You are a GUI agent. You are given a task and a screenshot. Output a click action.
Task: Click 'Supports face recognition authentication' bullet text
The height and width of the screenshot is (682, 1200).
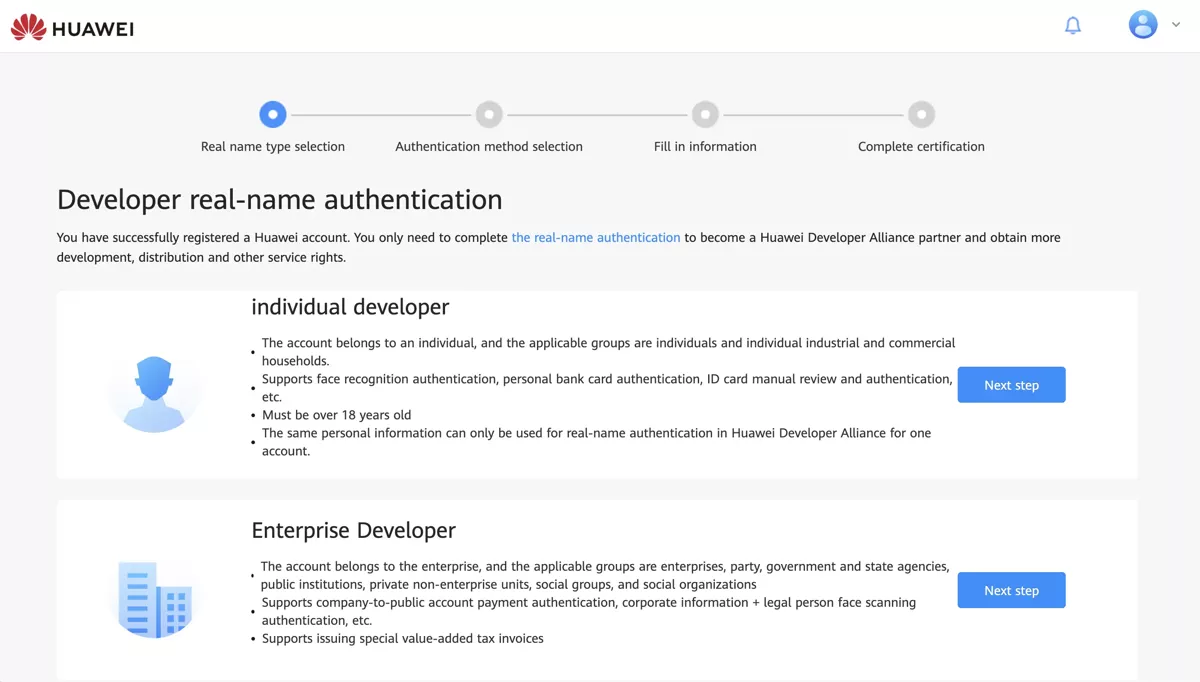pyautogui.click(x=607, y=388)
